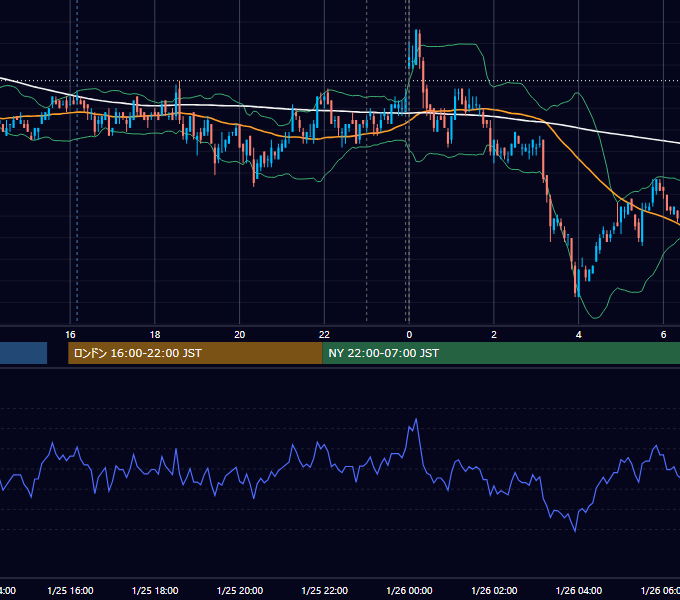The width and height of the screenshot is (680, 600).
Task: Click the 1/26 02:00 date label
Action: click(494, 590)
